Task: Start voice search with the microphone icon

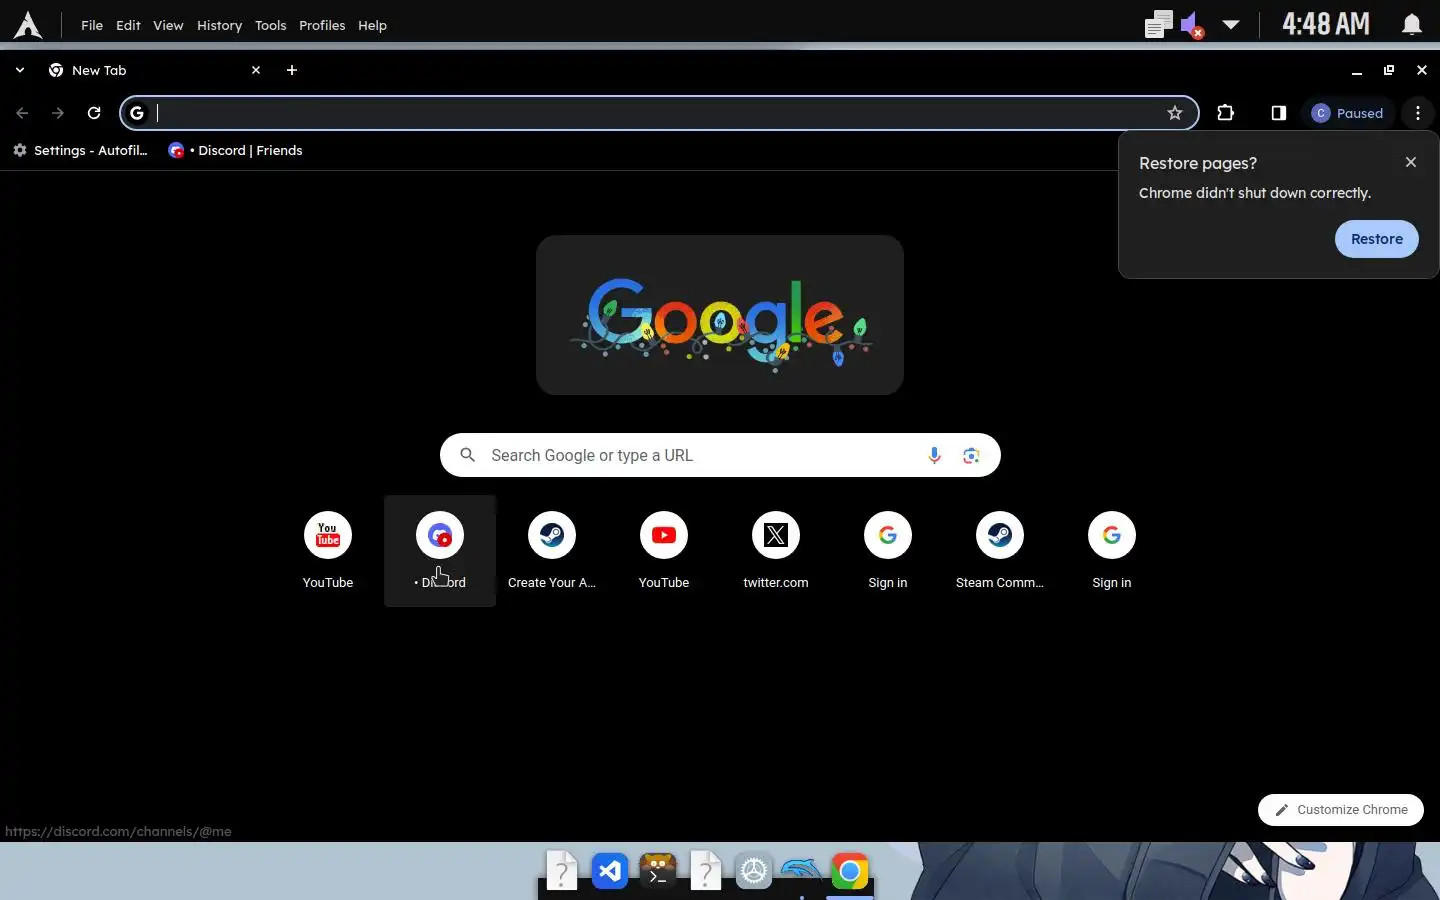Action: 934,455
